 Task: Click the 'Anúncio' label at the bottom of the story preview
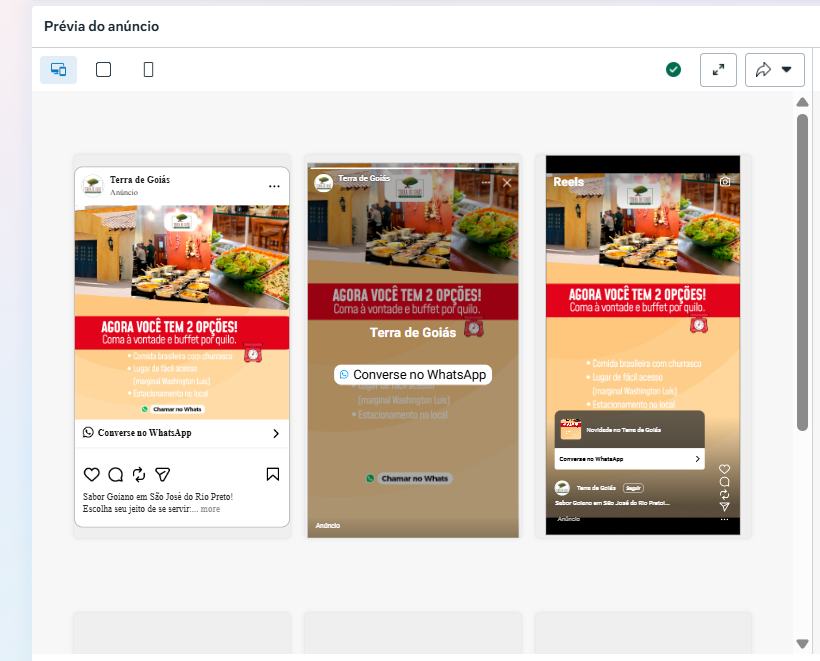[328, 526]
